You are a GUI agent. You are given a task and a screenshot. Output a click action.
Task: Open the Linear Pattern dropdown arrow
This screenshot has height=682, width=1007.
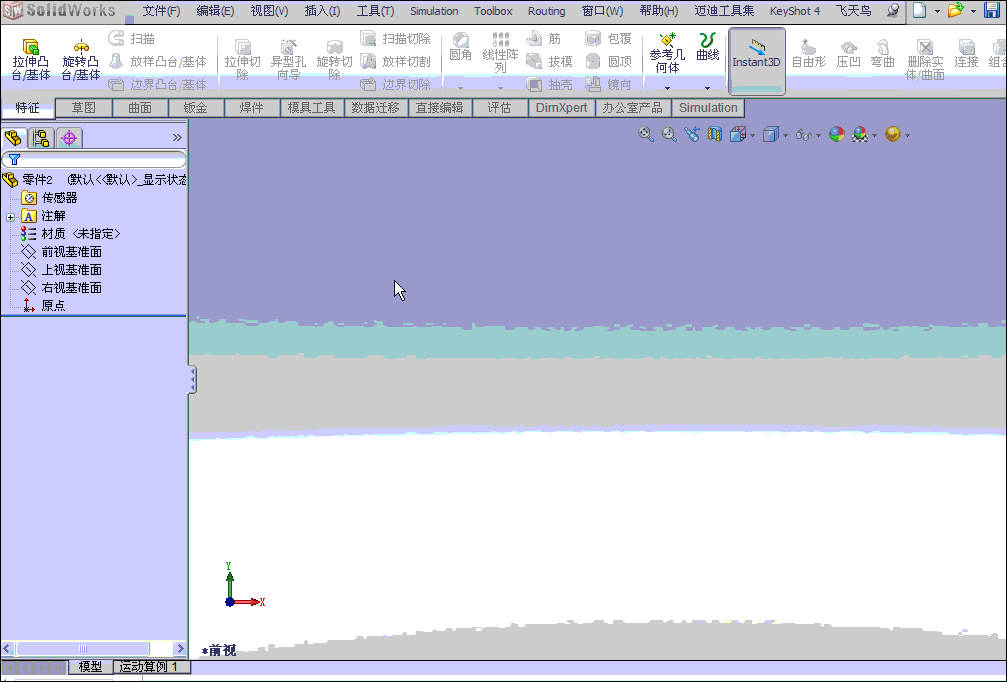click(x=500, y=88)
